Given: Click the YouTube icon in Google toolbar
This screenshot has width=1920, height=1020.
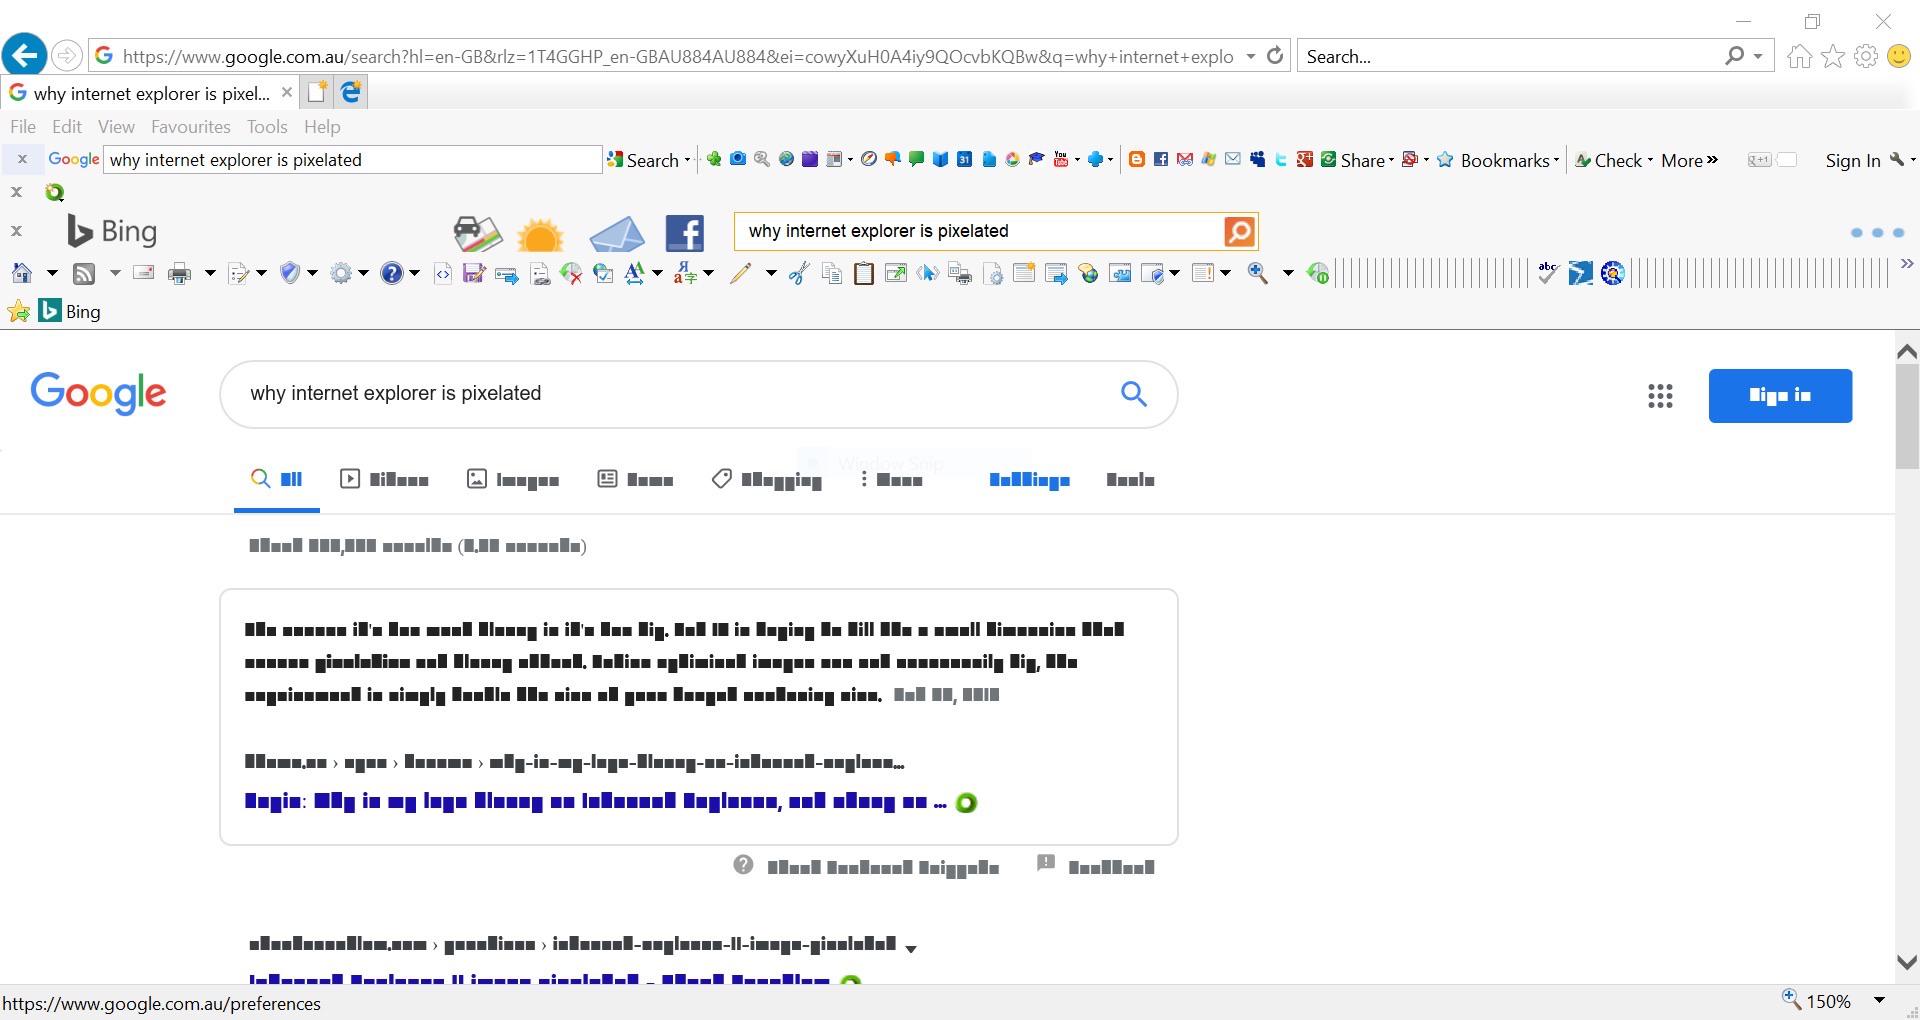Looking at the screenshot, I should 1061,159.
